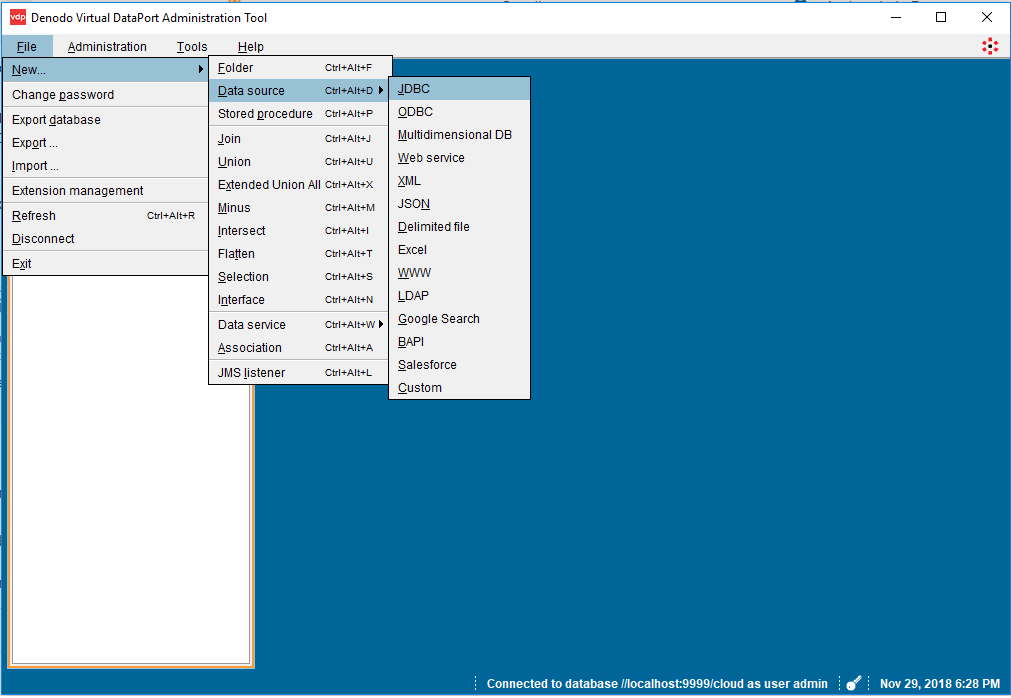This screenshot has height=698, width=1011.
Task: Choose Google Search data source
Action: 460,319
